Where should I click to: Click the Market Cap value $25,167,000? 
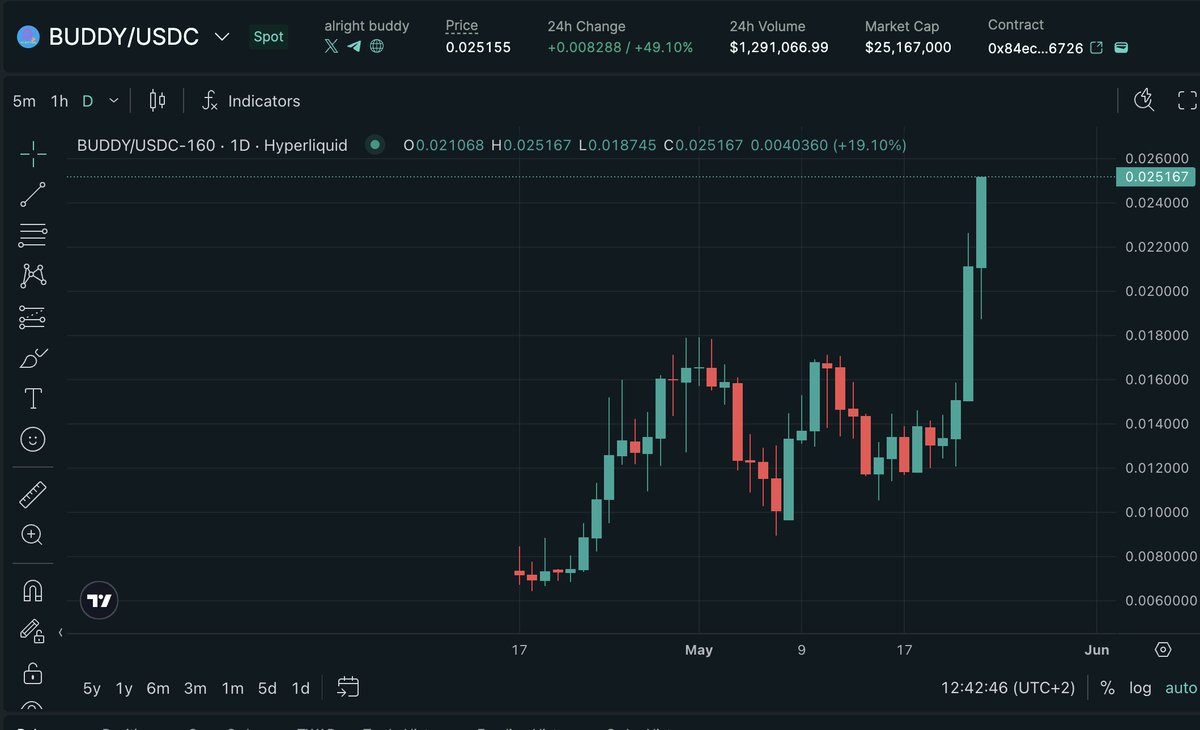pyautogui.click(x=908, y=47)
